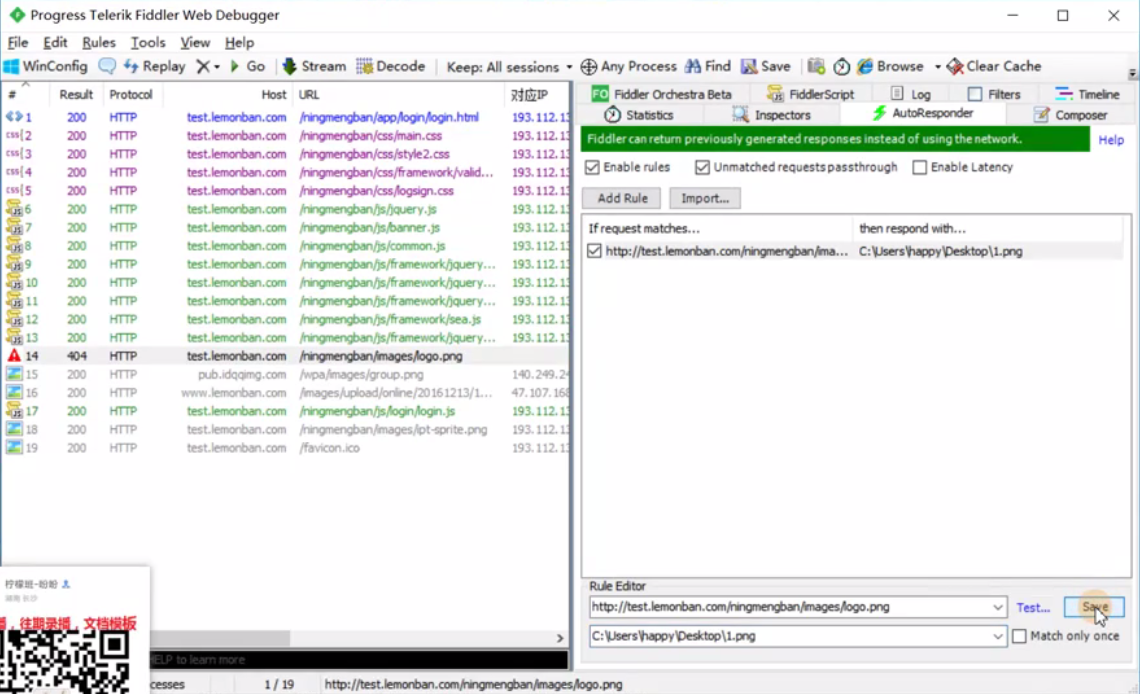Expand toolbar overflow arrow at right edge

click(1132, 73)
